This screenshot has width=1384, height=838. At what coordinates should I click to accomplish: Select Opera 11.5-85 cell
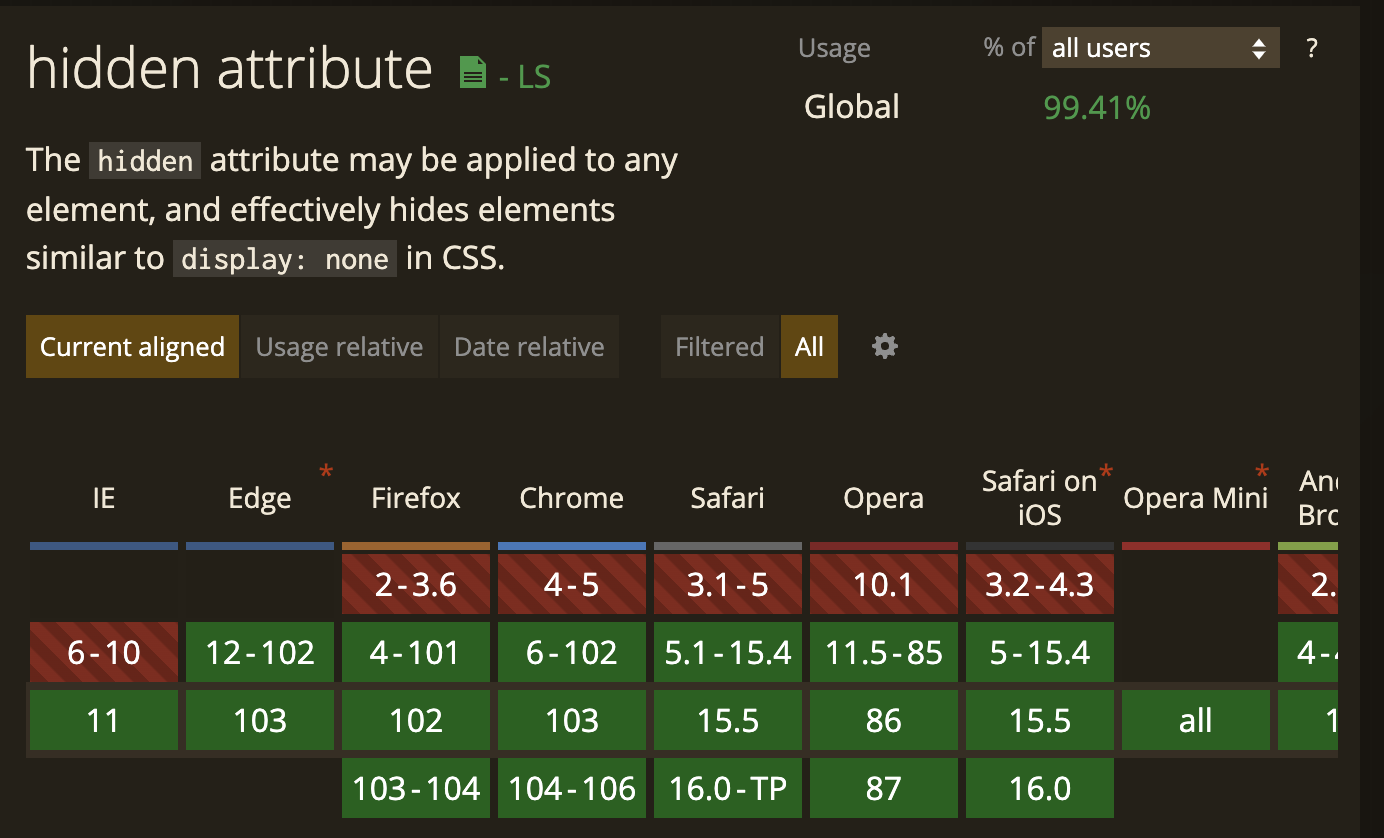[x=884, y=652]
